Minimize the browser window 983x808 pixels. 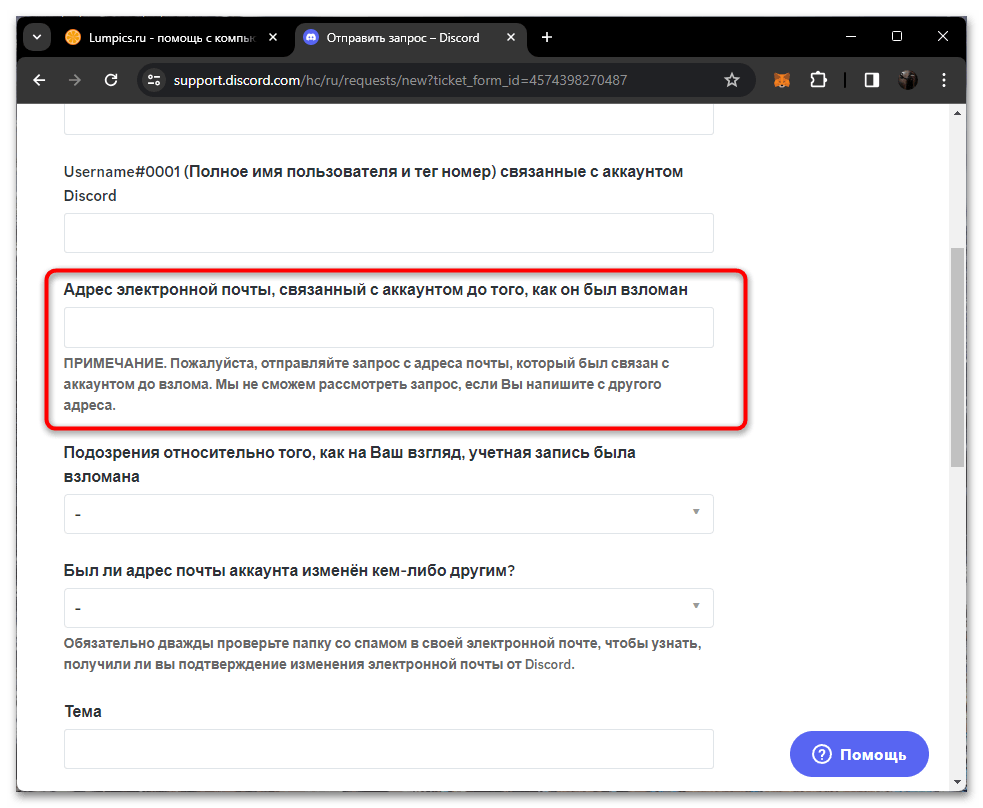click(851, 37)
